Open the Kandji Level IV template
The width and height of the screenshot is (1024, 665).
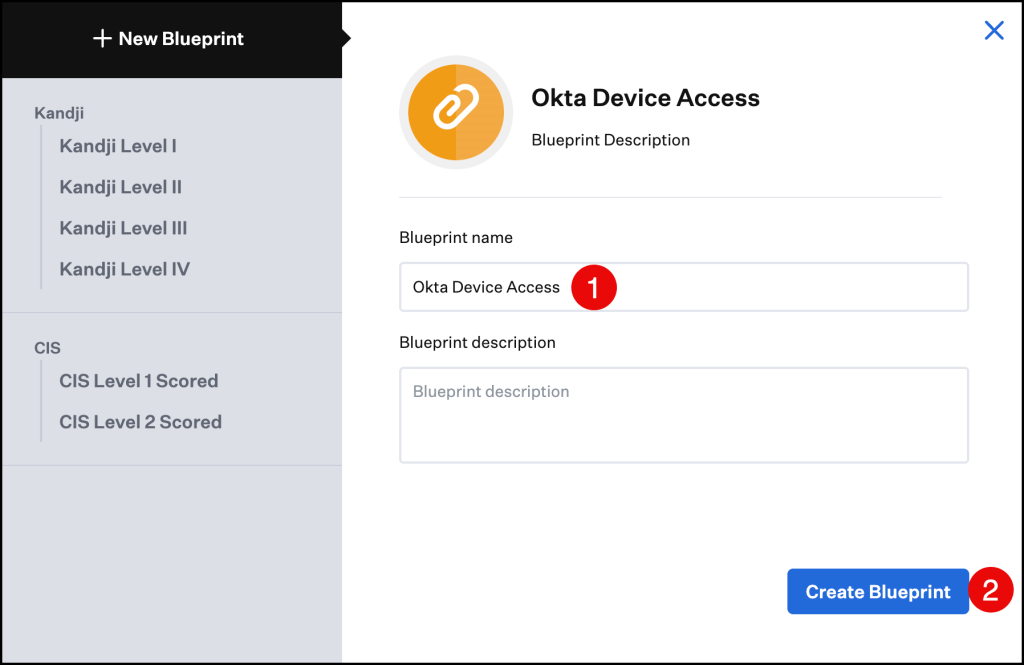click(x=124, y=269)
